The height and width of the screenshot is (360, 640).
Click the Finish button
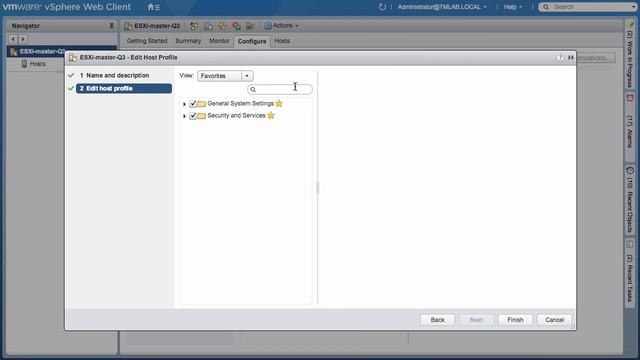[515, 320]
